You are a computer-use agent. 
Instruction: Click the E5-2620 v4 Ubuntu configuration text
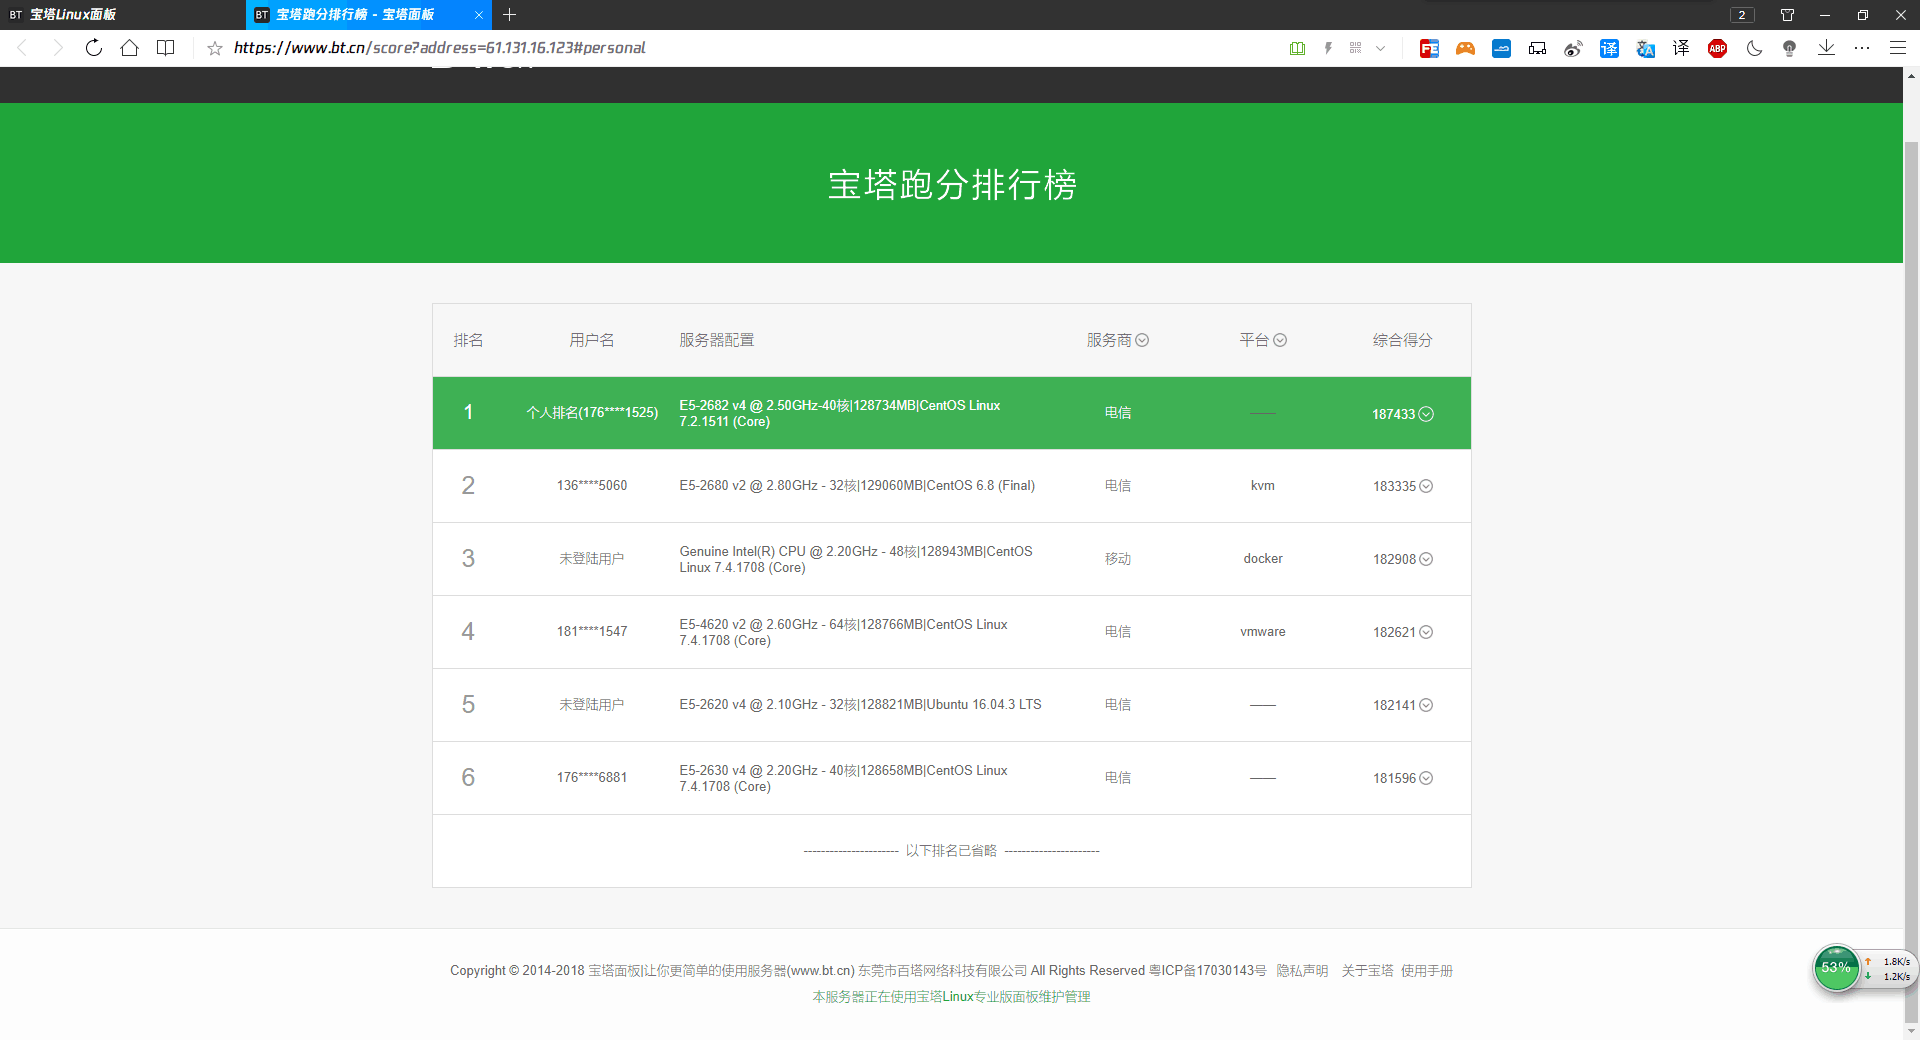click(x=860, y=704)
